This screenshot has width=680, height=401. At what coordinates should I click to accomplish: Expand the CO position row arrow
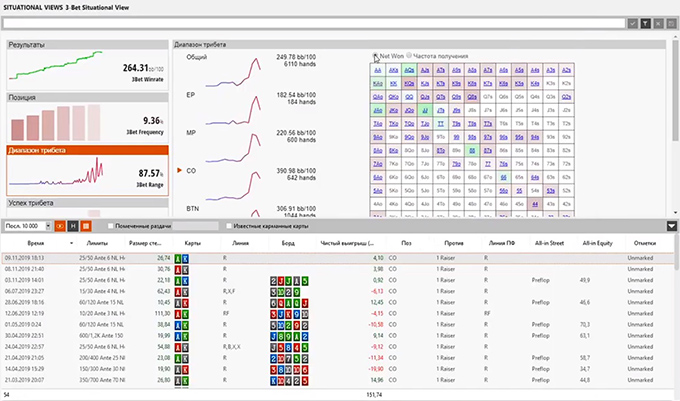(179, 171)
